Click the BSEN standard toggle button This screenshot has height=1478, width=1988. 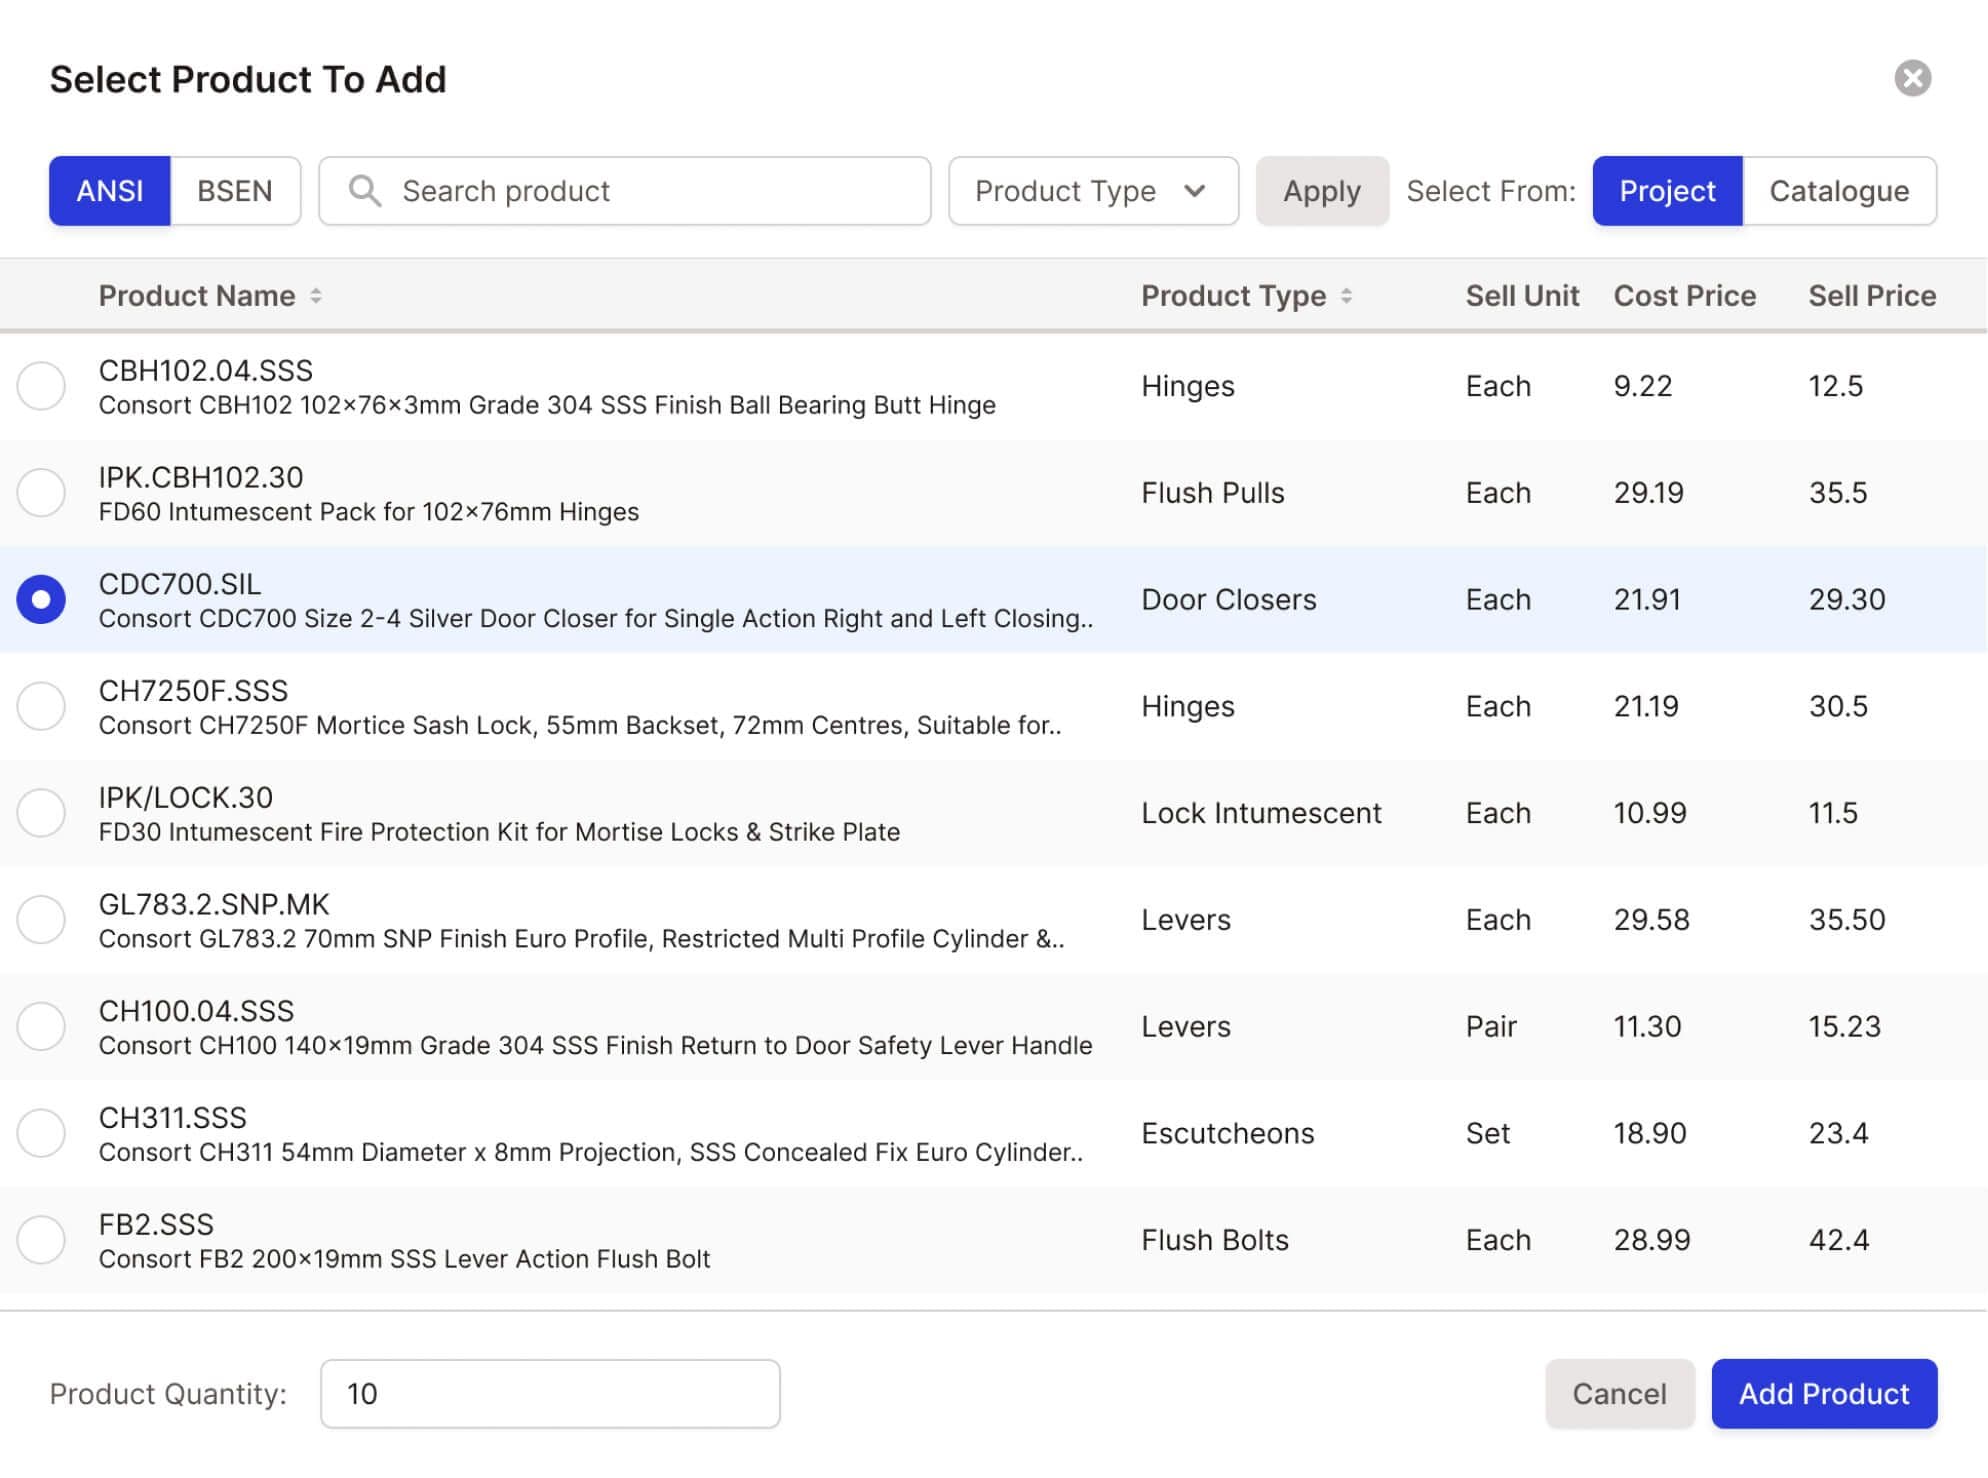[x=233, y=189]
